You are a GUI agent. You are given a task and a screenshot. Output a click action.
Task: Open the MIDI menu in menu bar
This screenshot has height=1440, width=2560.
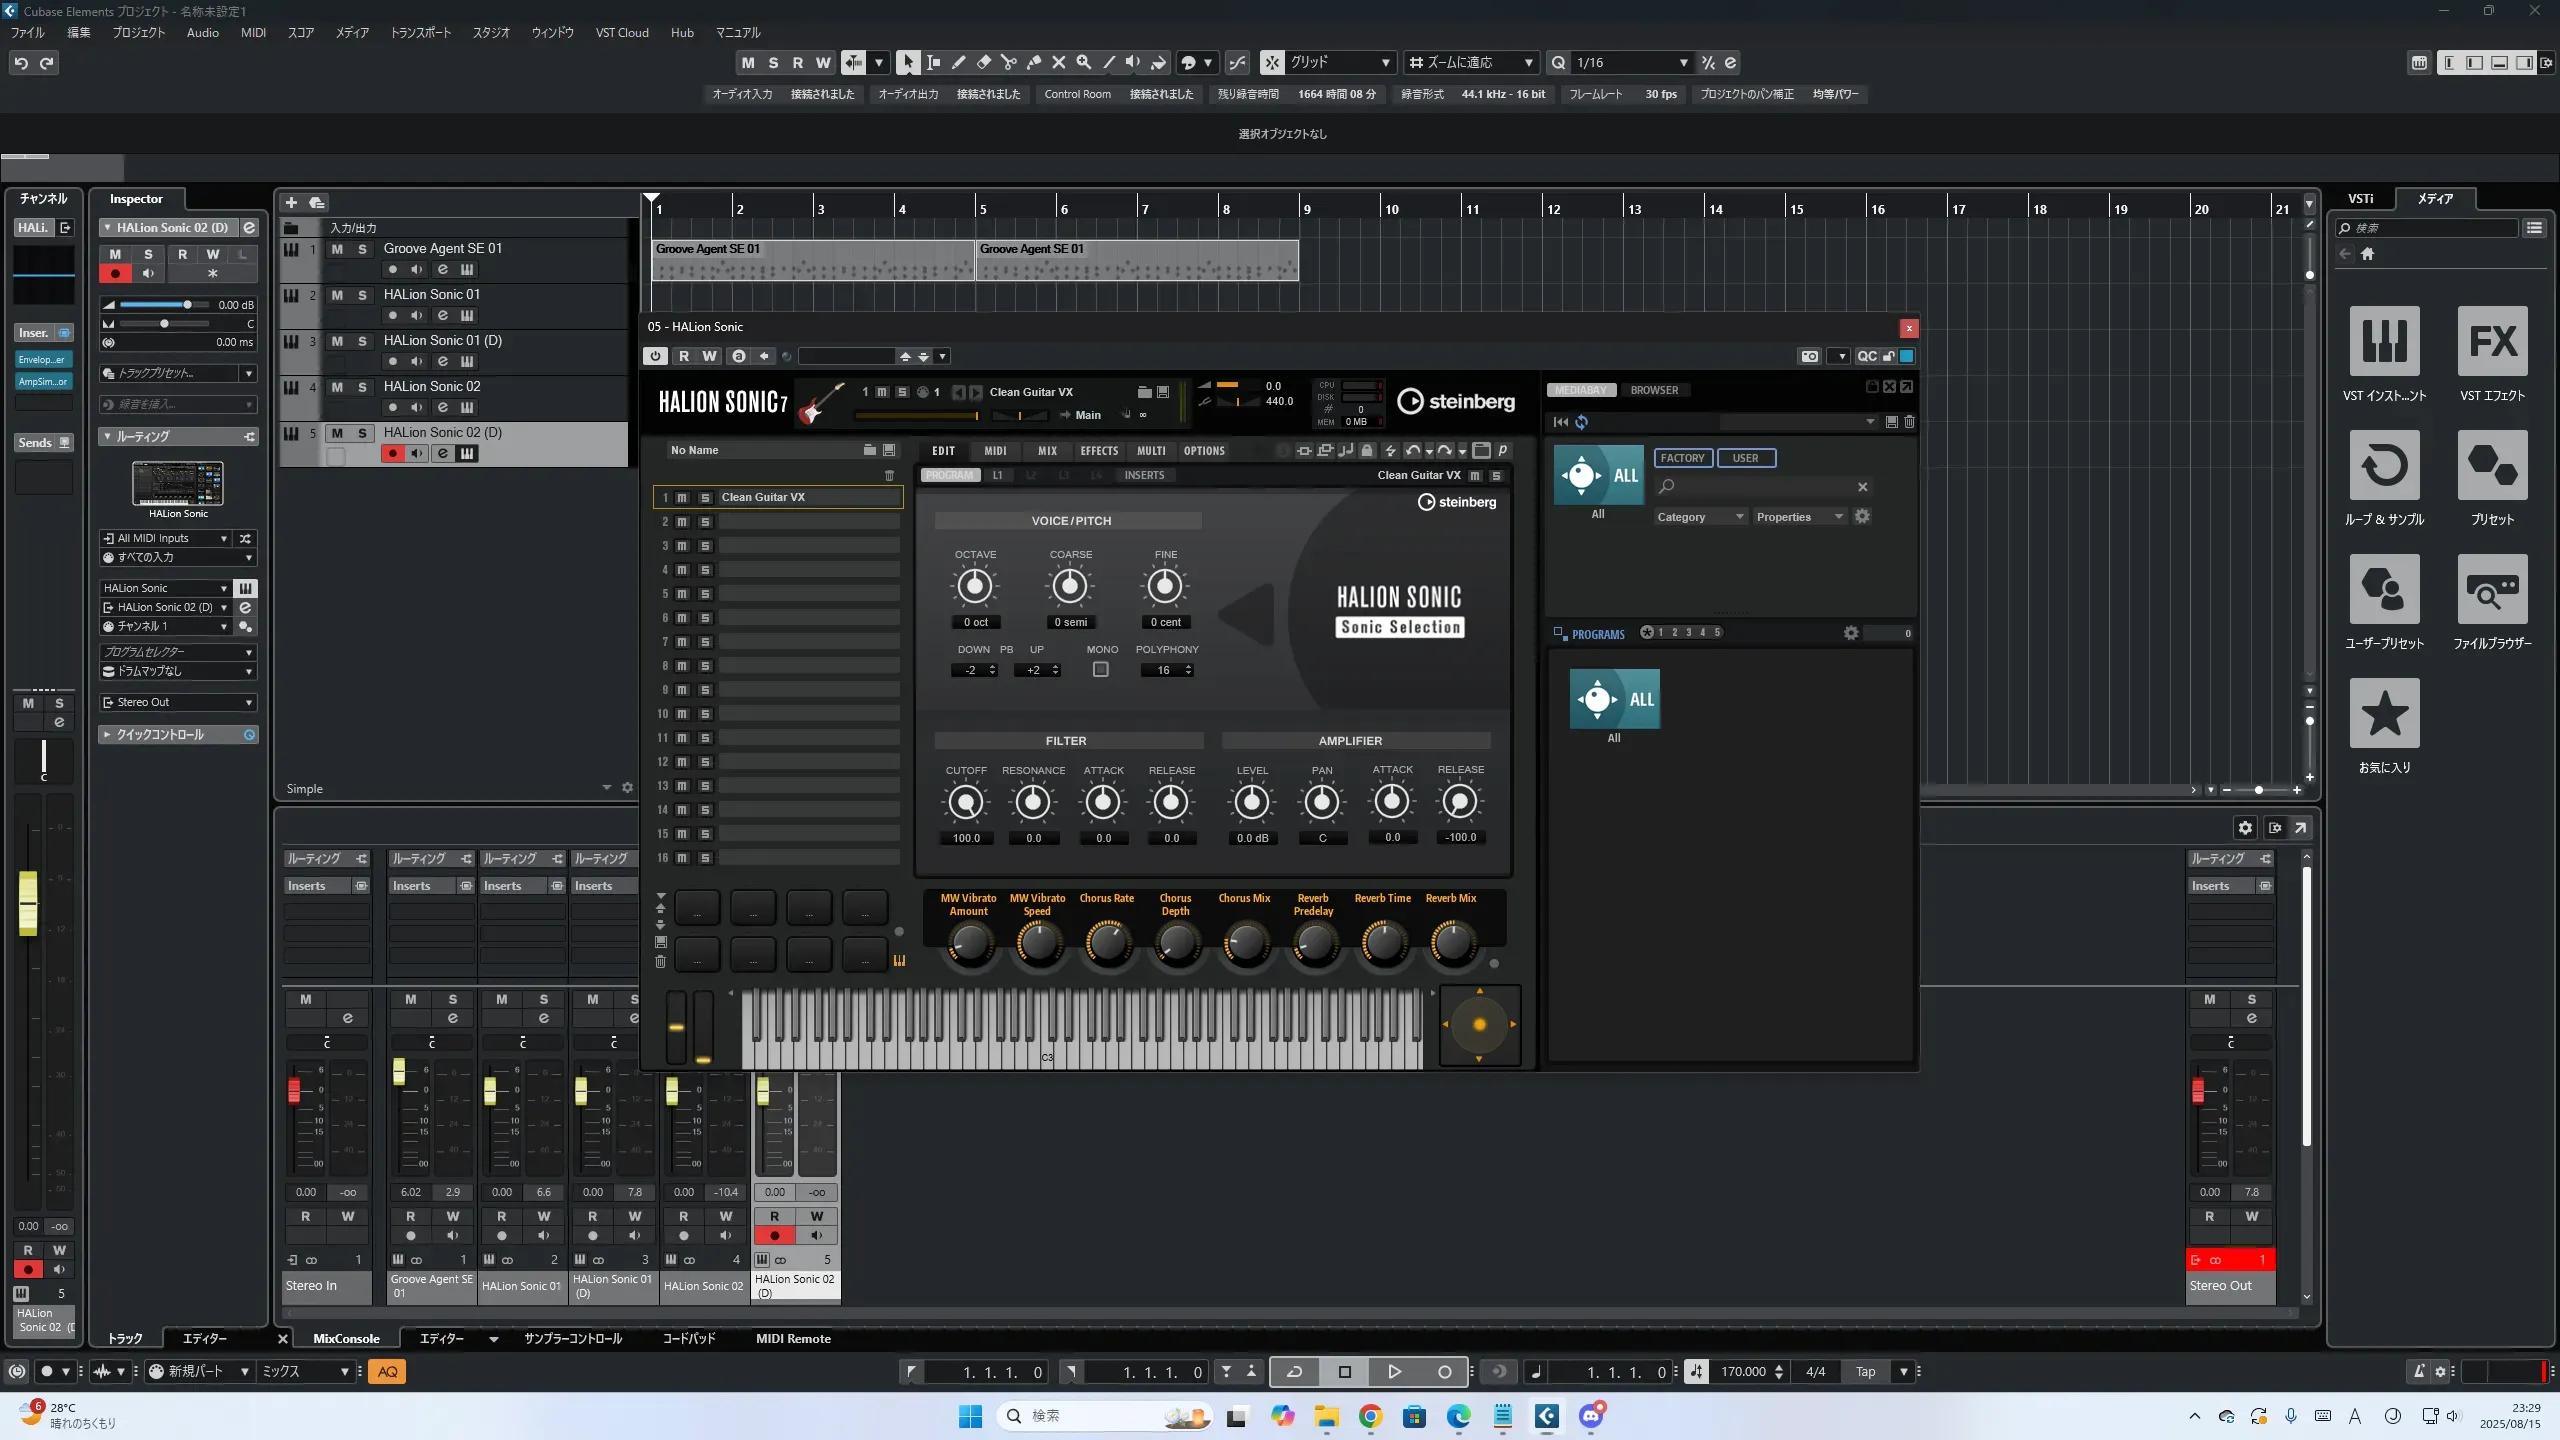pyautogui.click(x=253, y=32)
